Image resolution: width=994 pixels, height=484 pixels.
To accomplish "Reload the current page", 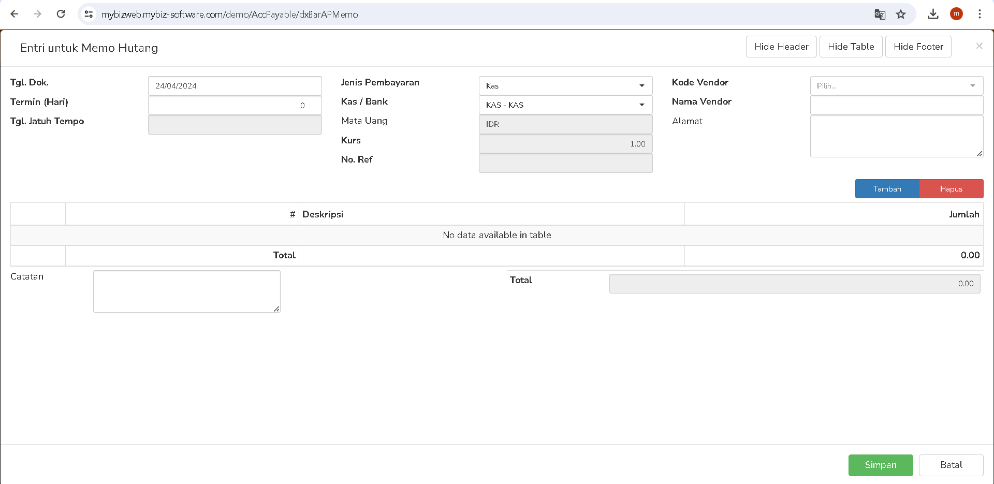I will tap(61, 14).
